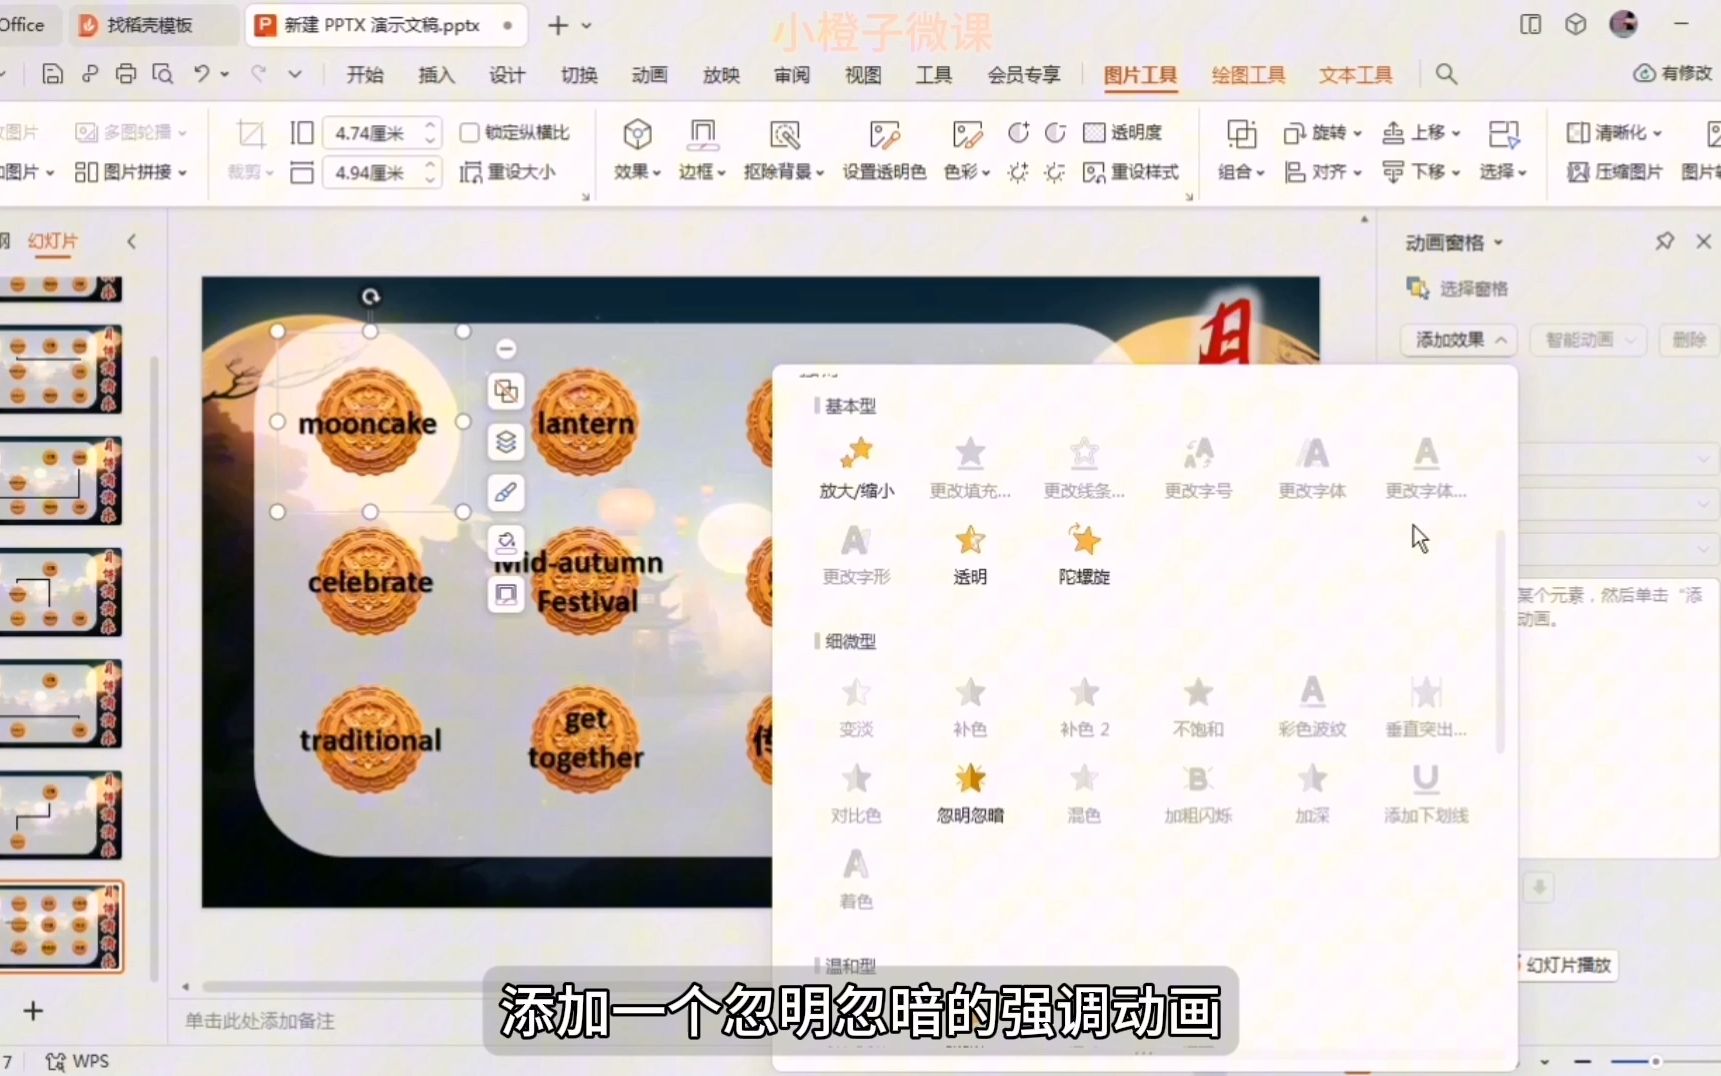1721x1076 pixels.
Task: Open the 动画窗格 title dropdown
Action: tap(1496, 241)
